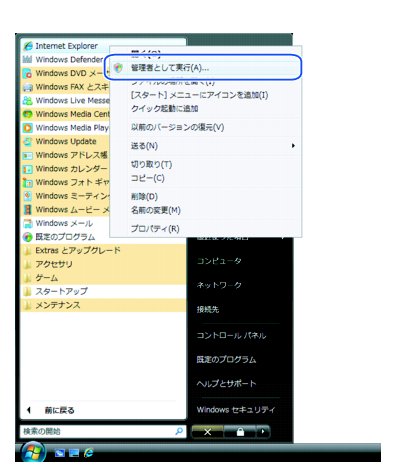This screenshot has height=474, width=395.
Task: Expand the スタートアップ folder
Action: pyautogui.click(x=103, y=292)
